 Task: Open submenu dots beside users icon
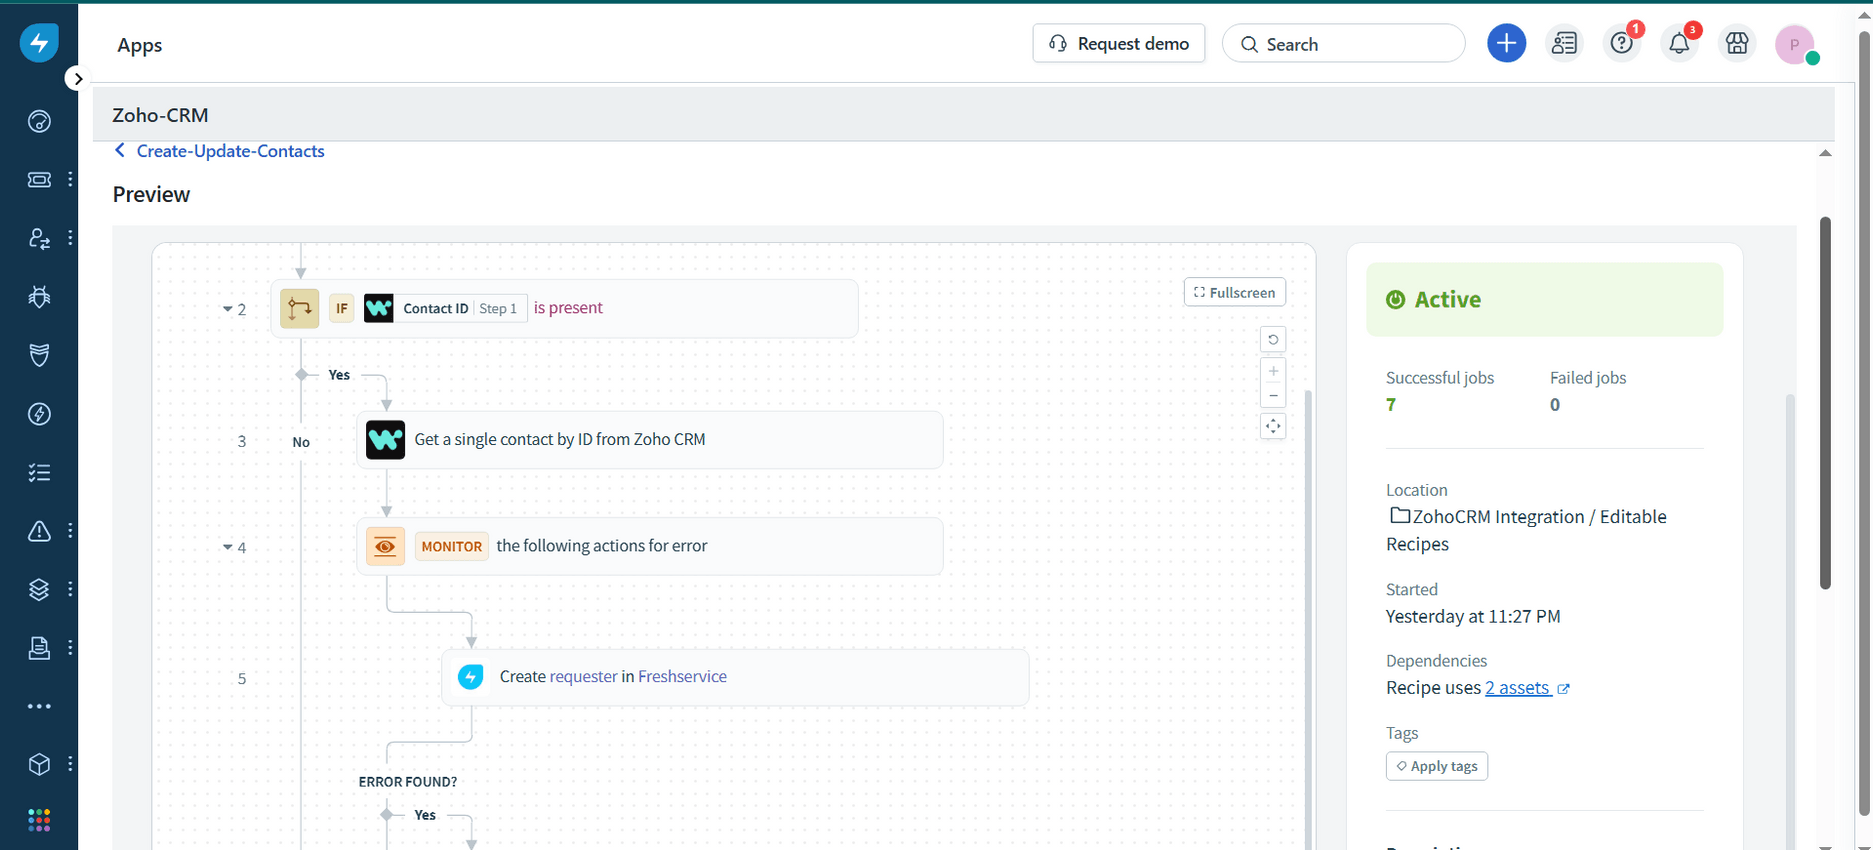pos(70,238)
